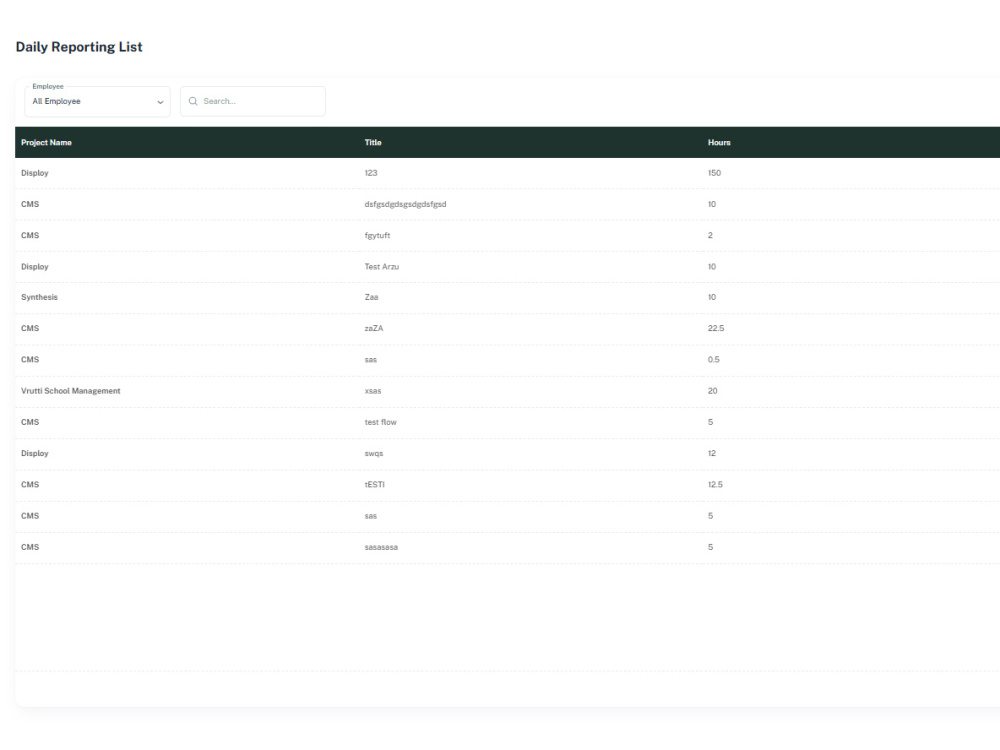The width and height of the screenshot is (1000, 750).
Task: Click Vrutti School Management project cell
Action: (71, 391)
